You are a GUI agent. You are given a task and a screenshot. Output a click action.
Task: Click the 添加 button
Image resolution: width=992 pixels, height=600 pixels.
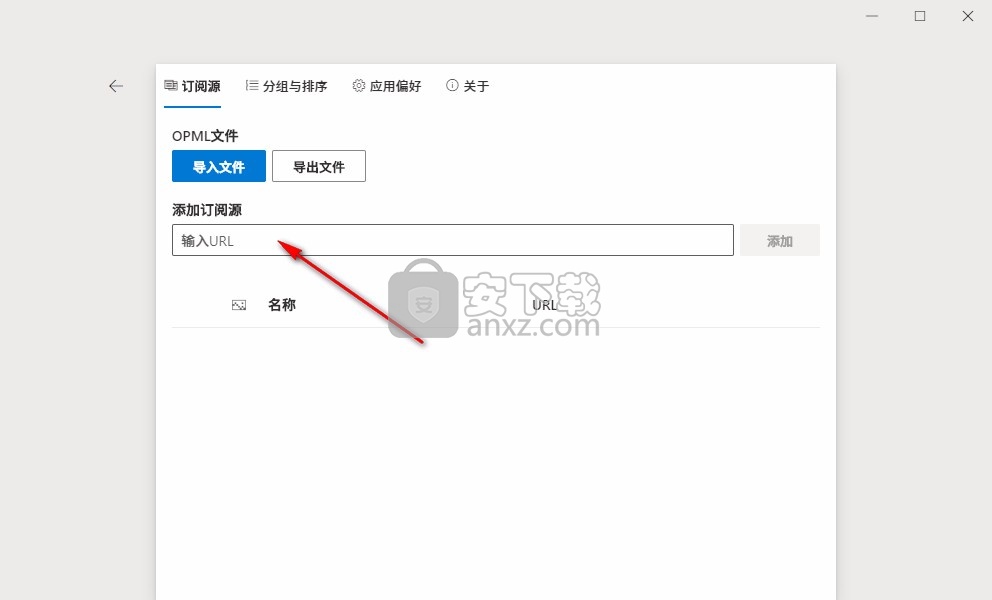[x=780, y=241]
